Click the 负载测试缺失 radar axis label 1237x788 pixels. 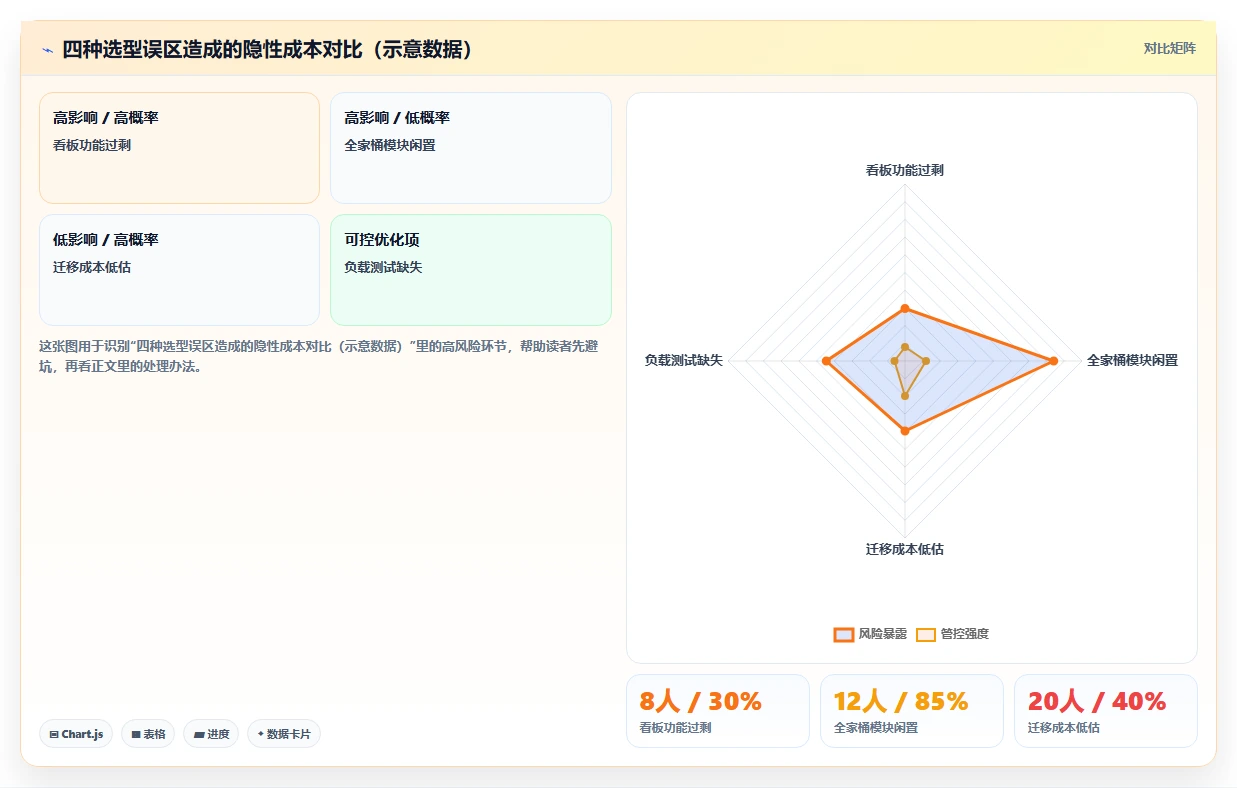(x=683, y=360)
